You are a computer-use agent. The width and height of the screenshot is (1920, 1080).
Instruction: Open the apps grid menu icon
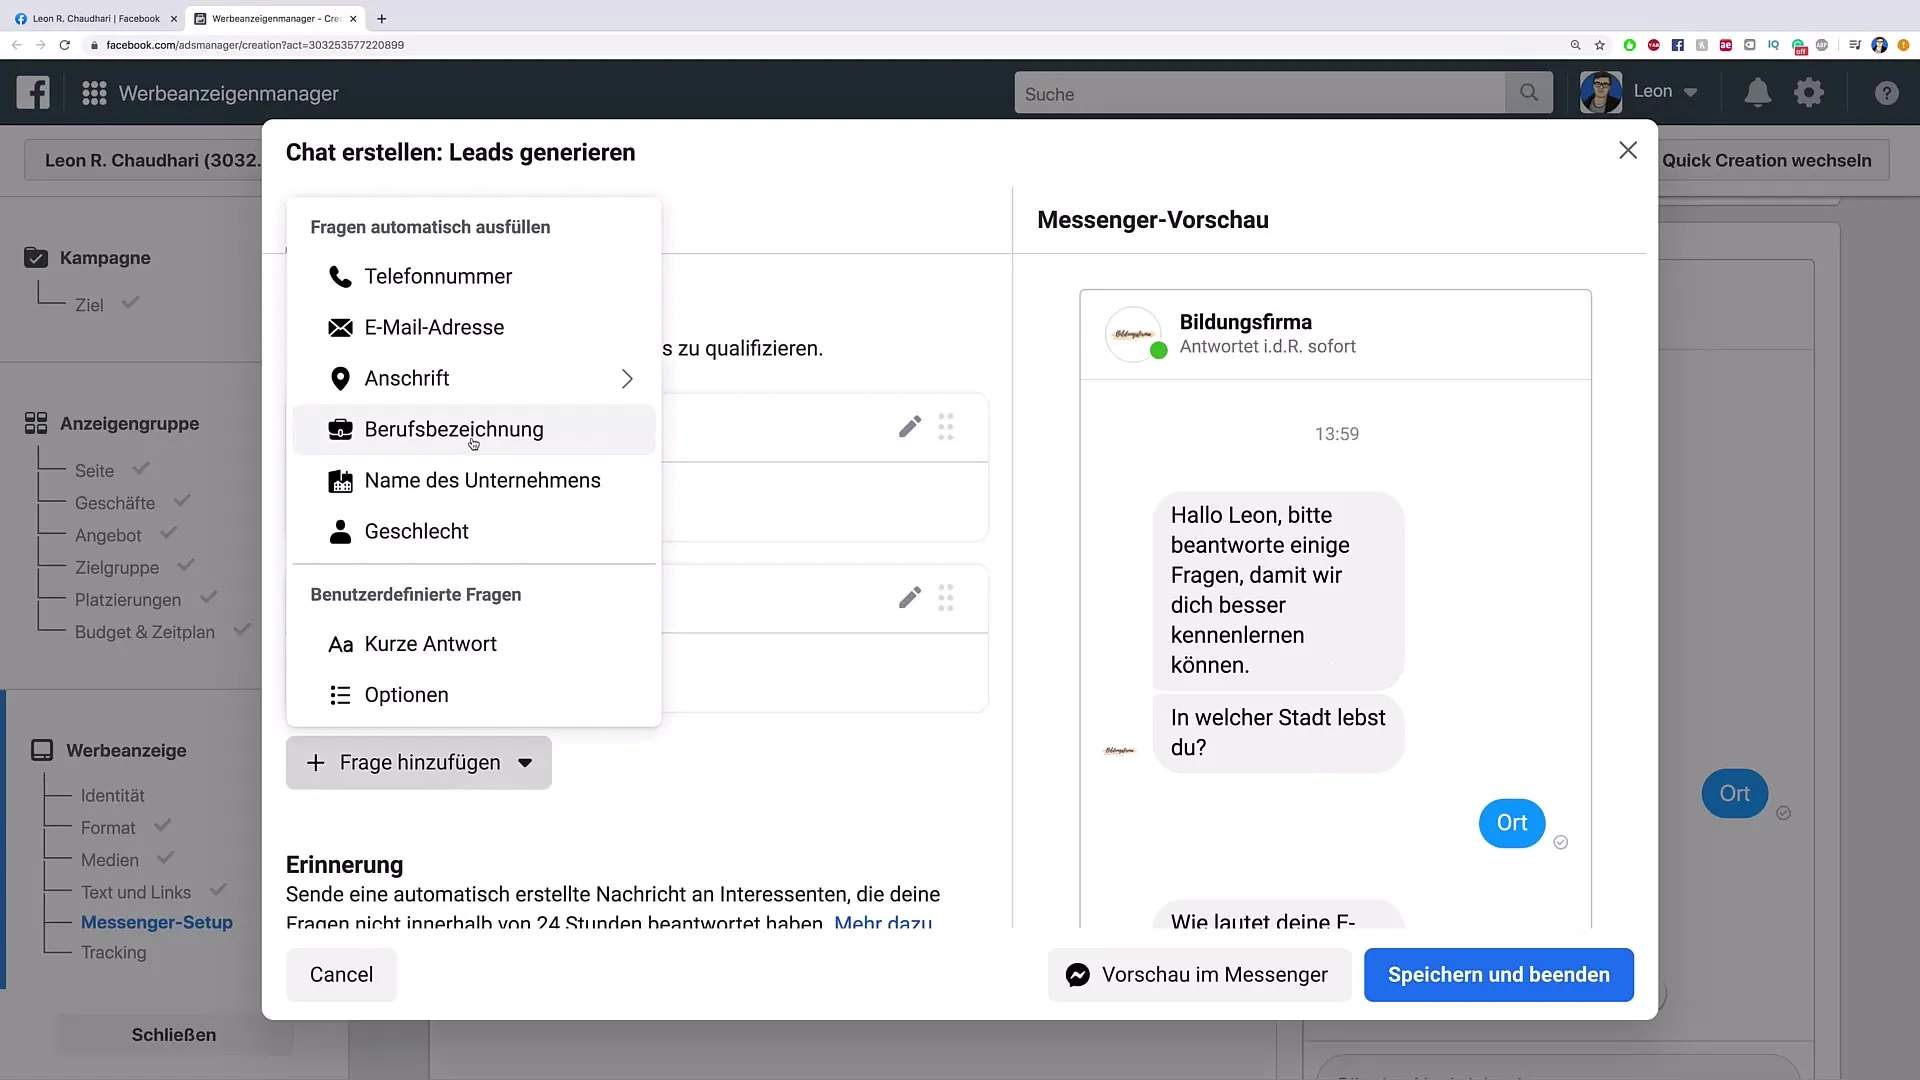coord(94,93)
